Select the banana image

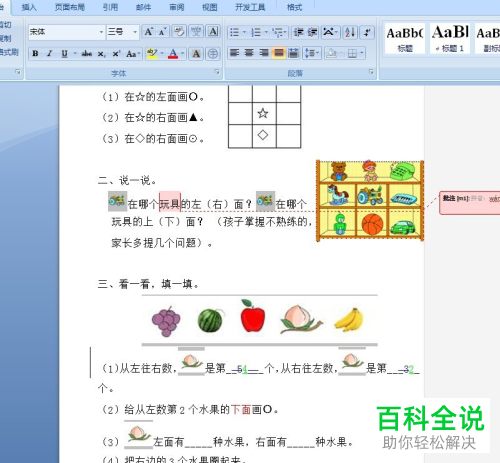point(348,320)
